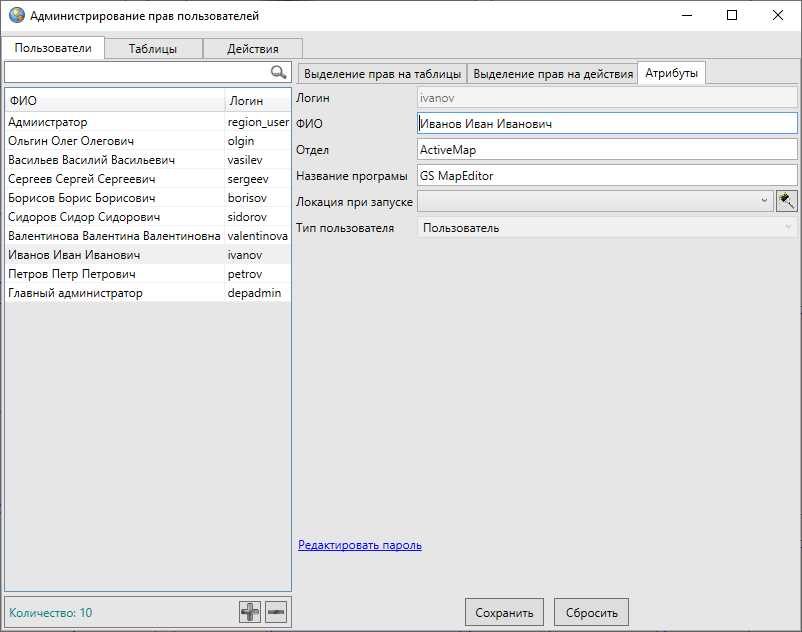This screenshot has width=802, height=632.
Task: Select the Главный администратор row
Action: click(76, 293)
